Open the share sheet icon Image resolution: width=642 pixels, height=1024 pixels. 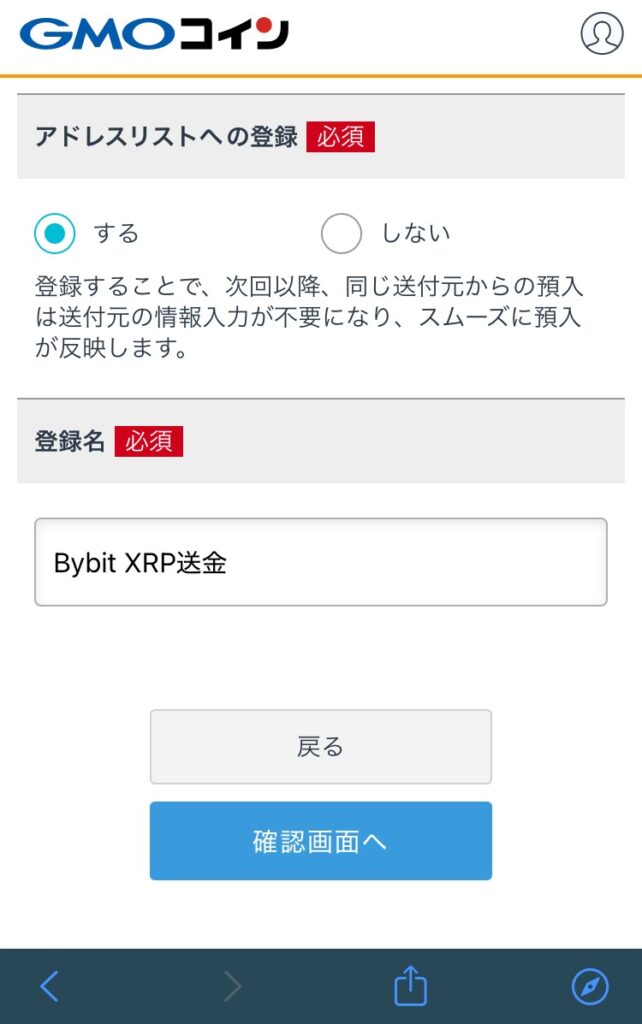(x=410, y=986)
